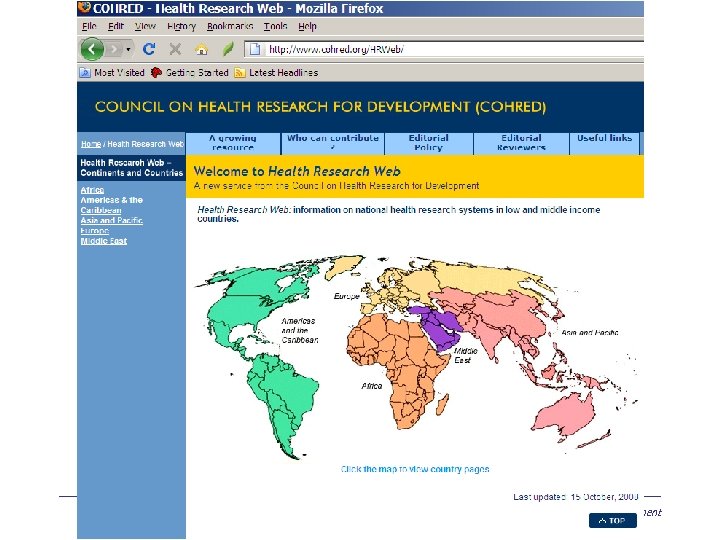Open the File menu
The image size is (720, 540).
(89, 26)
